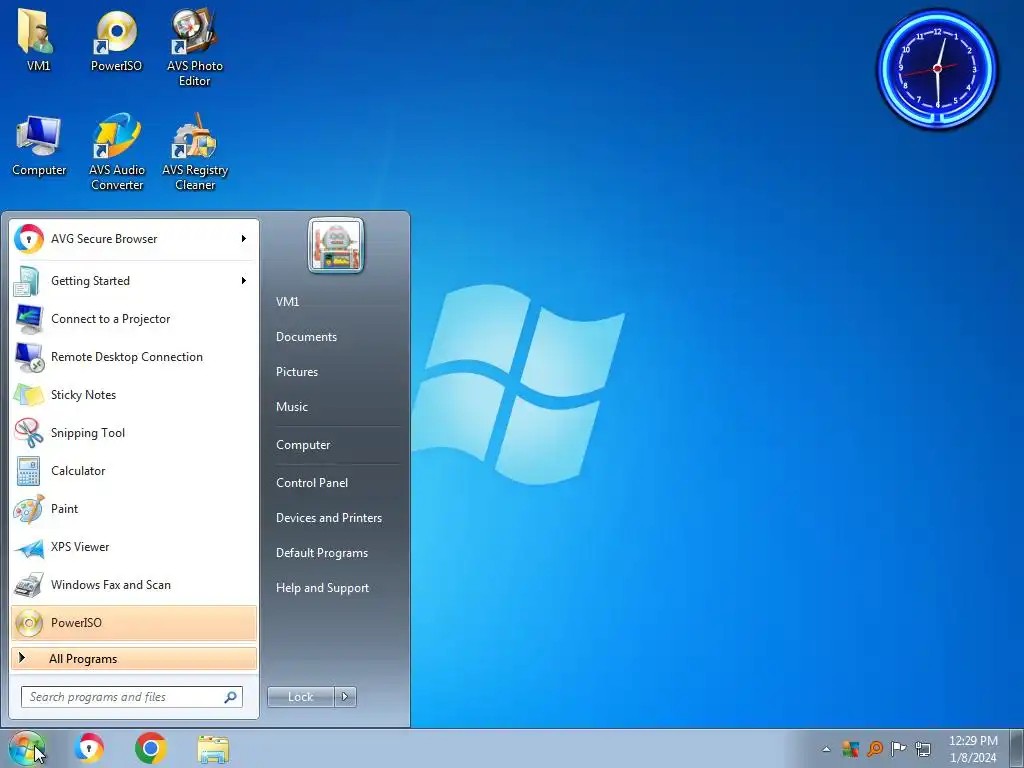The height and width of the screenshot is (768, 1024).
Task: Click the search magnifier icon in Start menu
Action: [231, 697]
